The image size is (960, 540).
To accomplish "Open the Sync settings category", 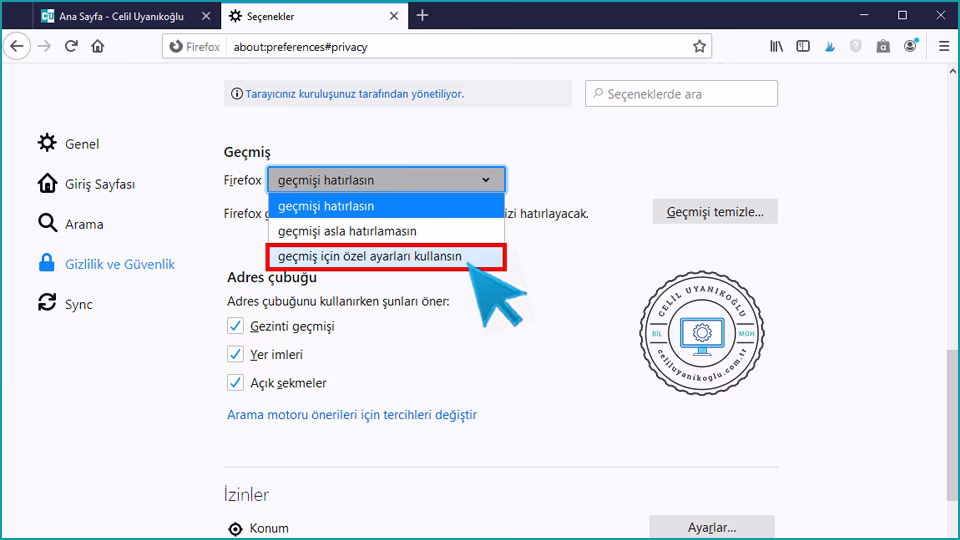I will [x=65, y=304].
